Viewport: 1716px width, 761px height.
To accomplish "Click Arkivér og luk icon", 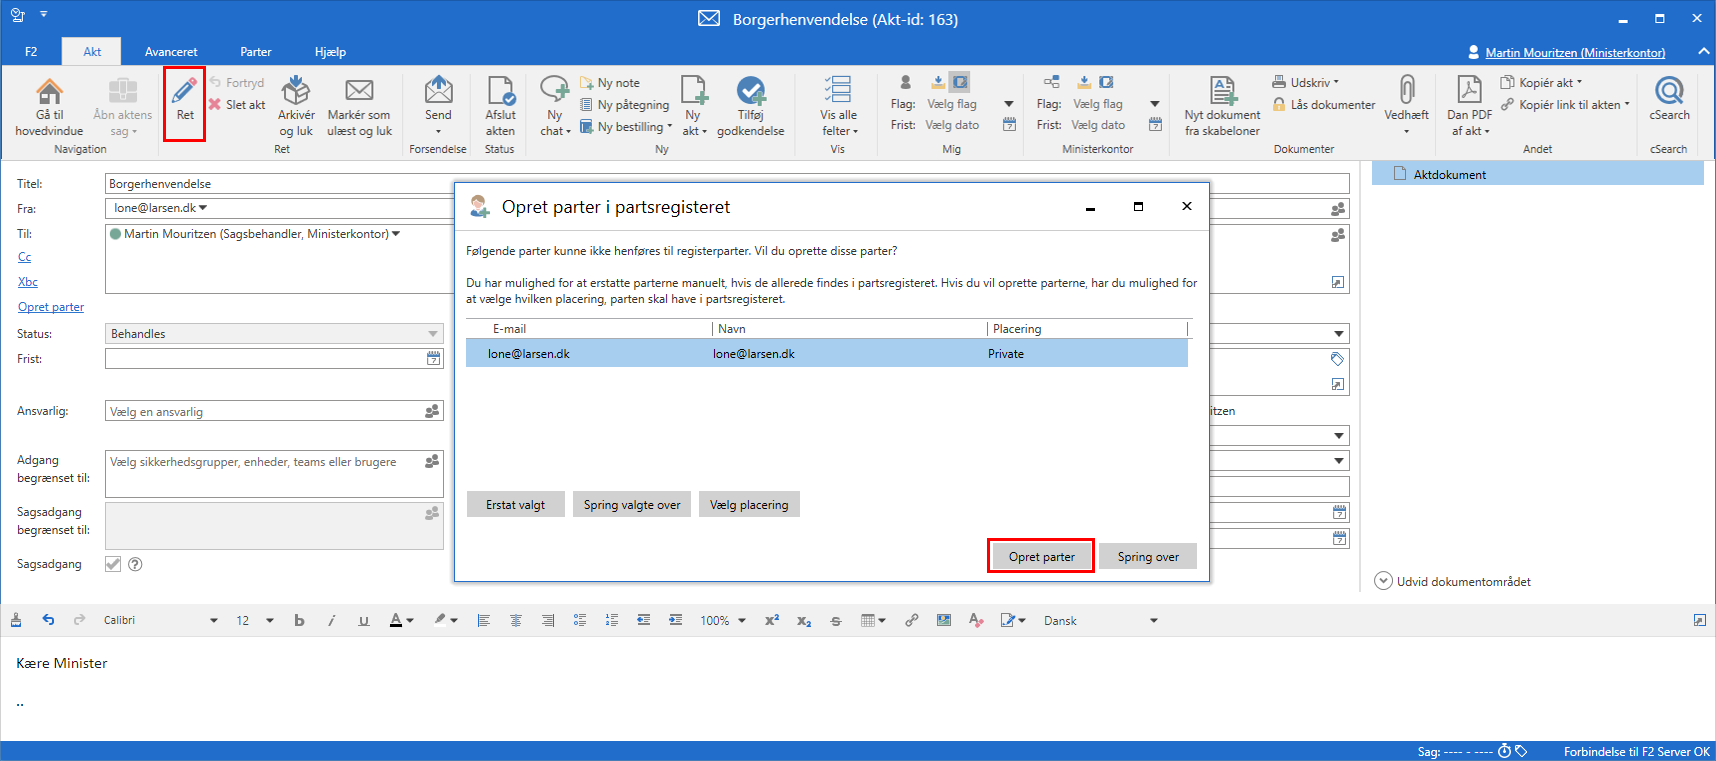I will click(x=296, y=93).
